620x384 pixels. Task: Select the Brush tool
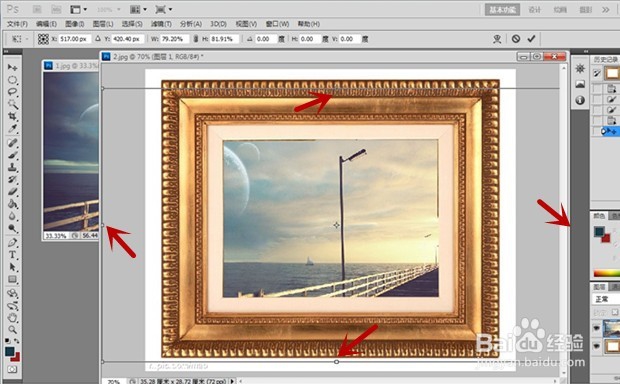(12, 155)
